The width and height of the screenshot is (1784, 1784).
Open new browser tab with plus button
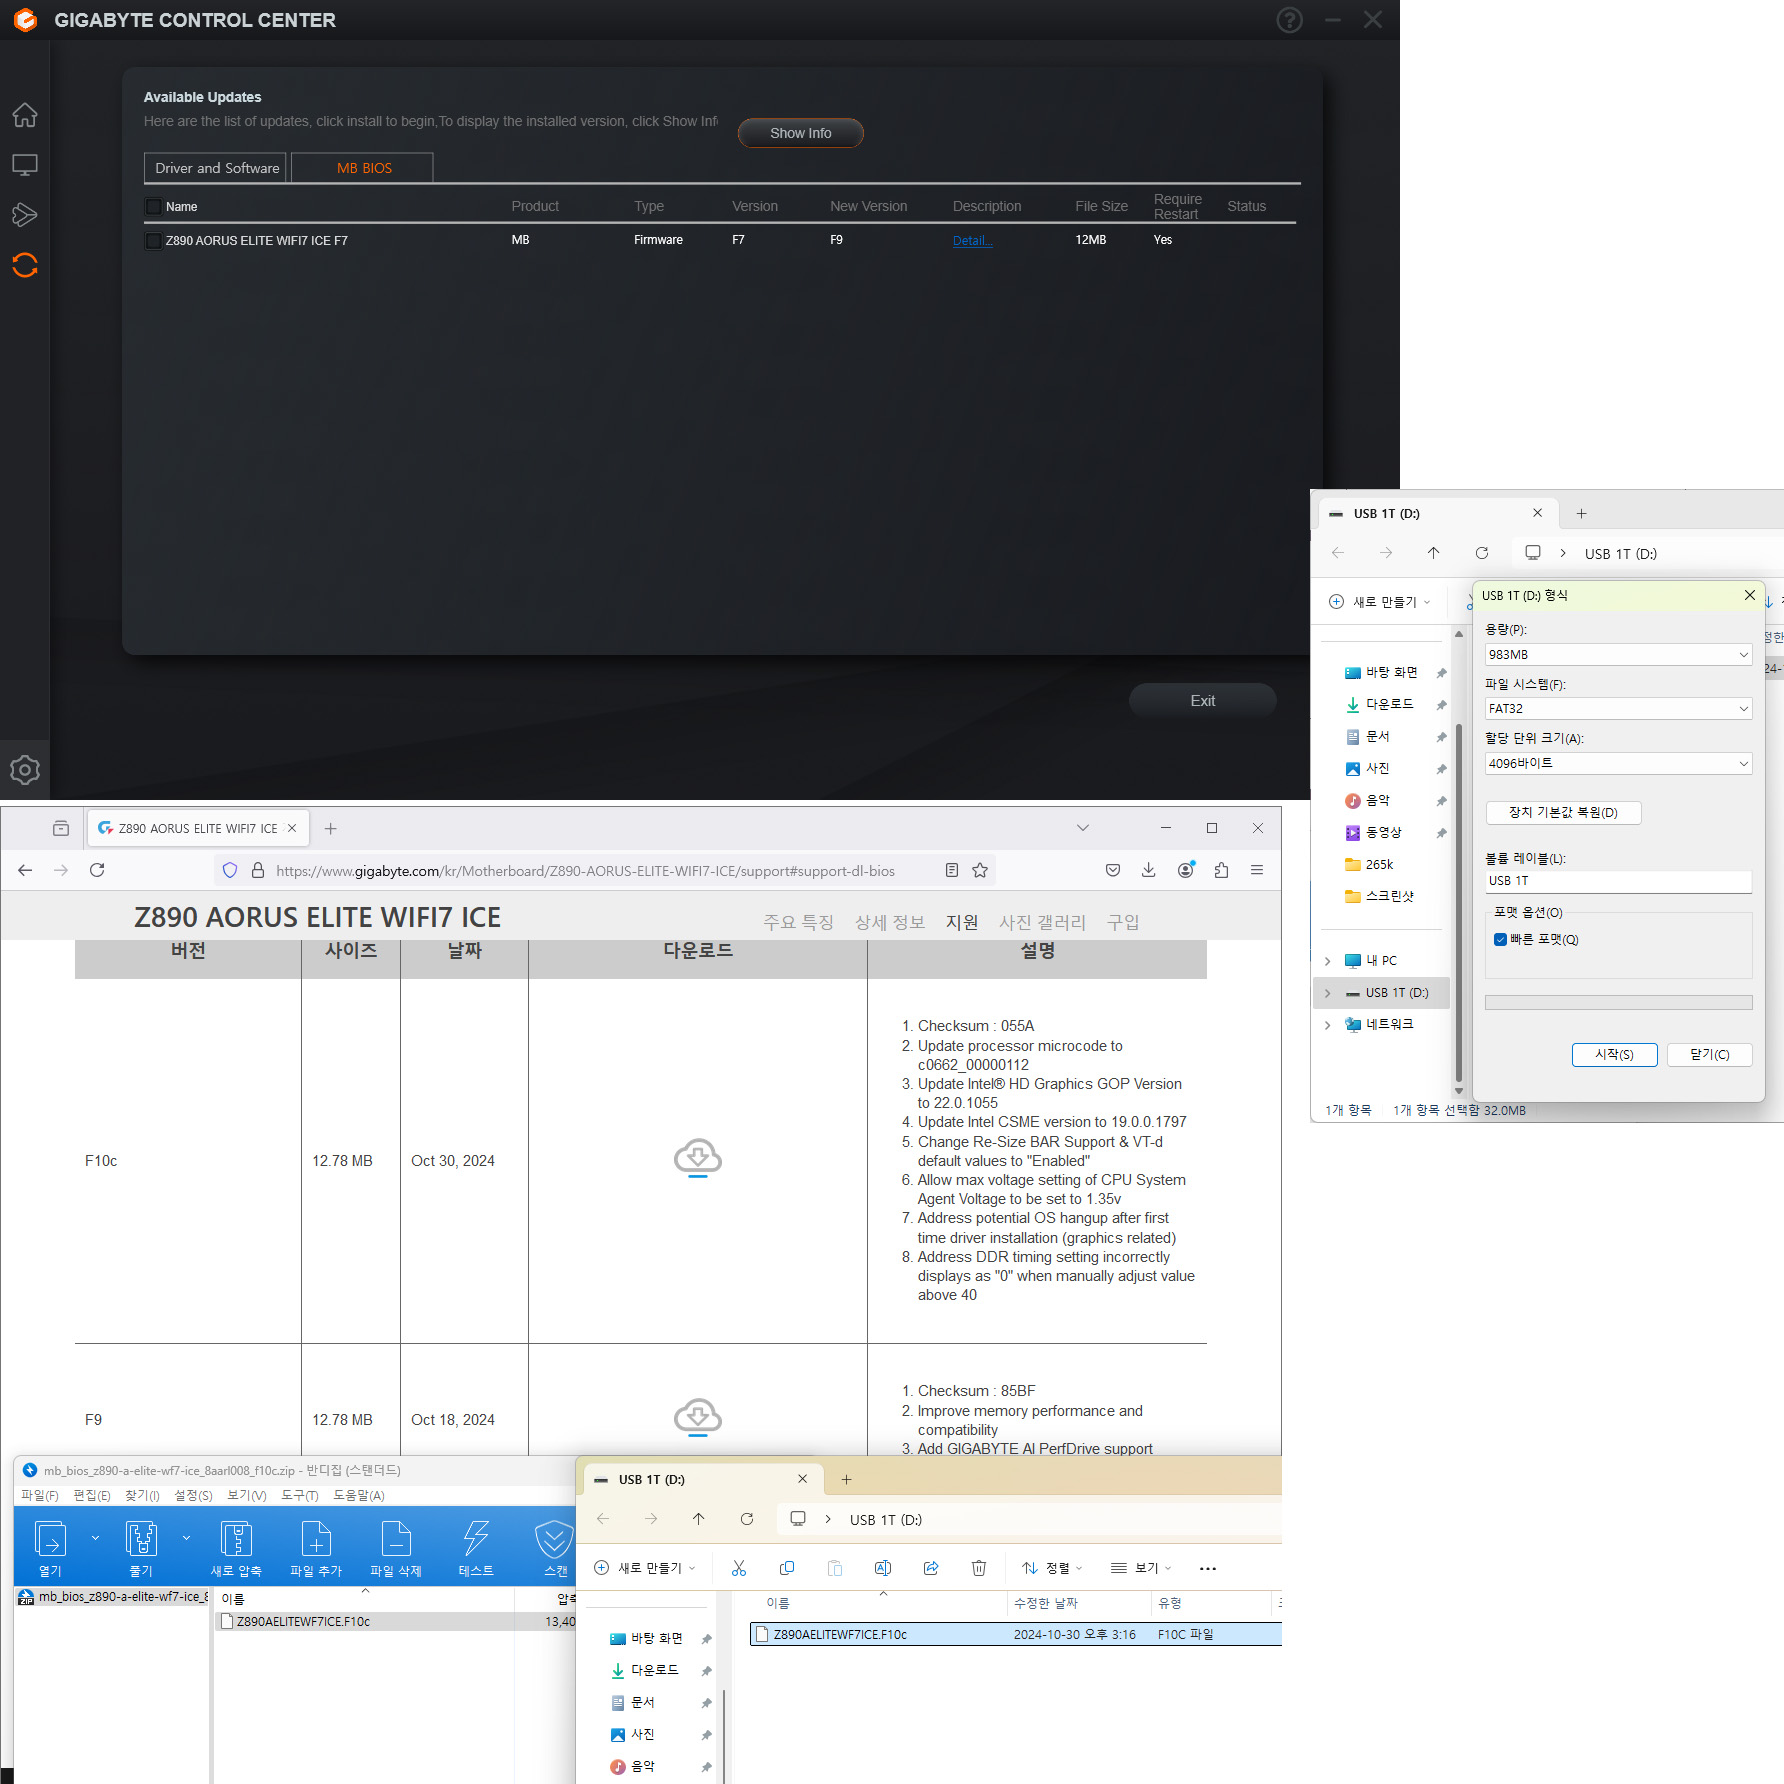click(331, 828)
